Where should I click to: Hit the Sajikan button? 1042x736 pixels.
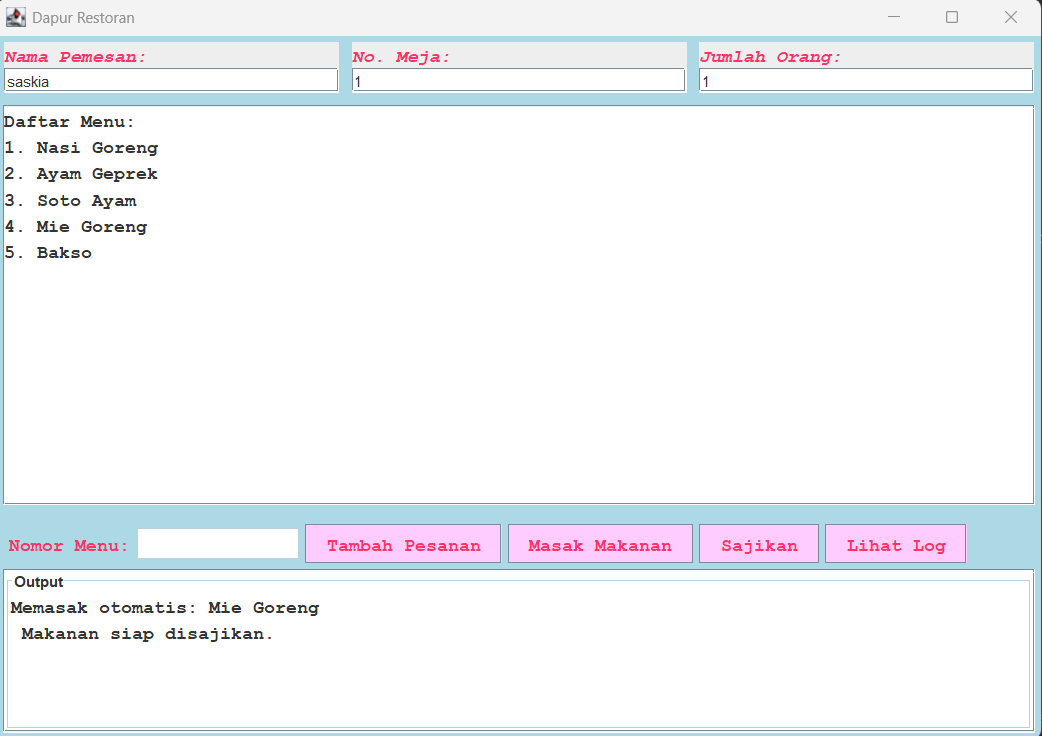[759, 545]
